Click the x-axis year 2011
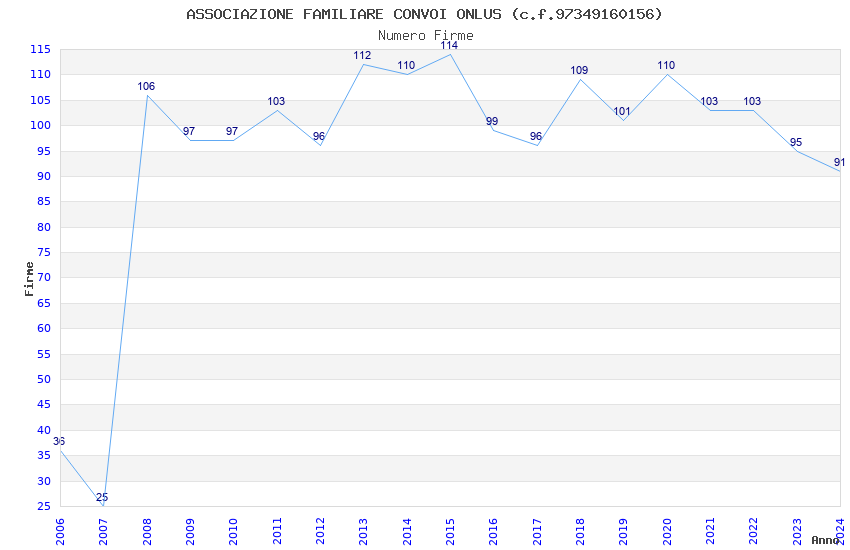 tap(277, 532)
